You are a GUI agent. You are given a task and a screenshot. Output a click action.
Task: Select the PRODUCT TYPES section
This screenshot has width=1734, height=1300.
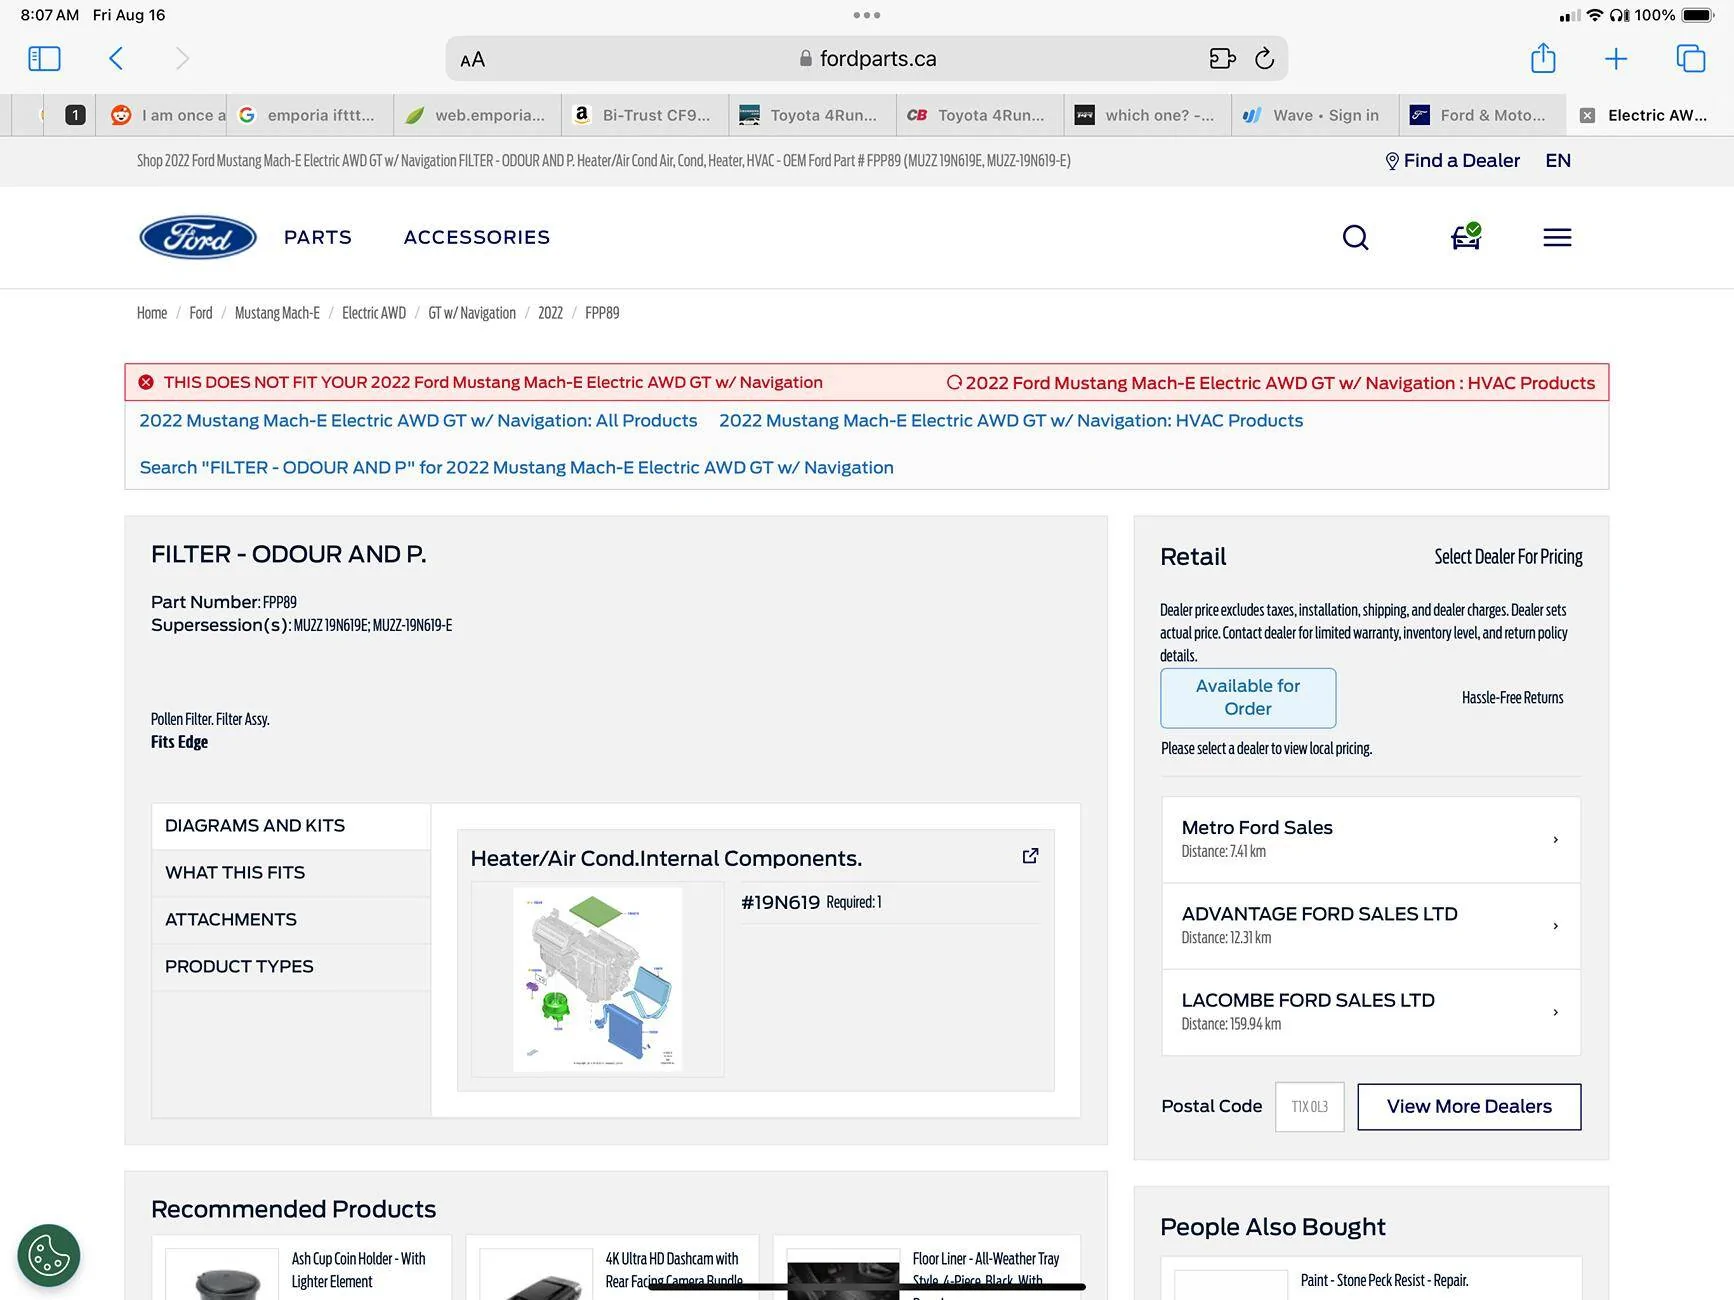tap(291, 967)
